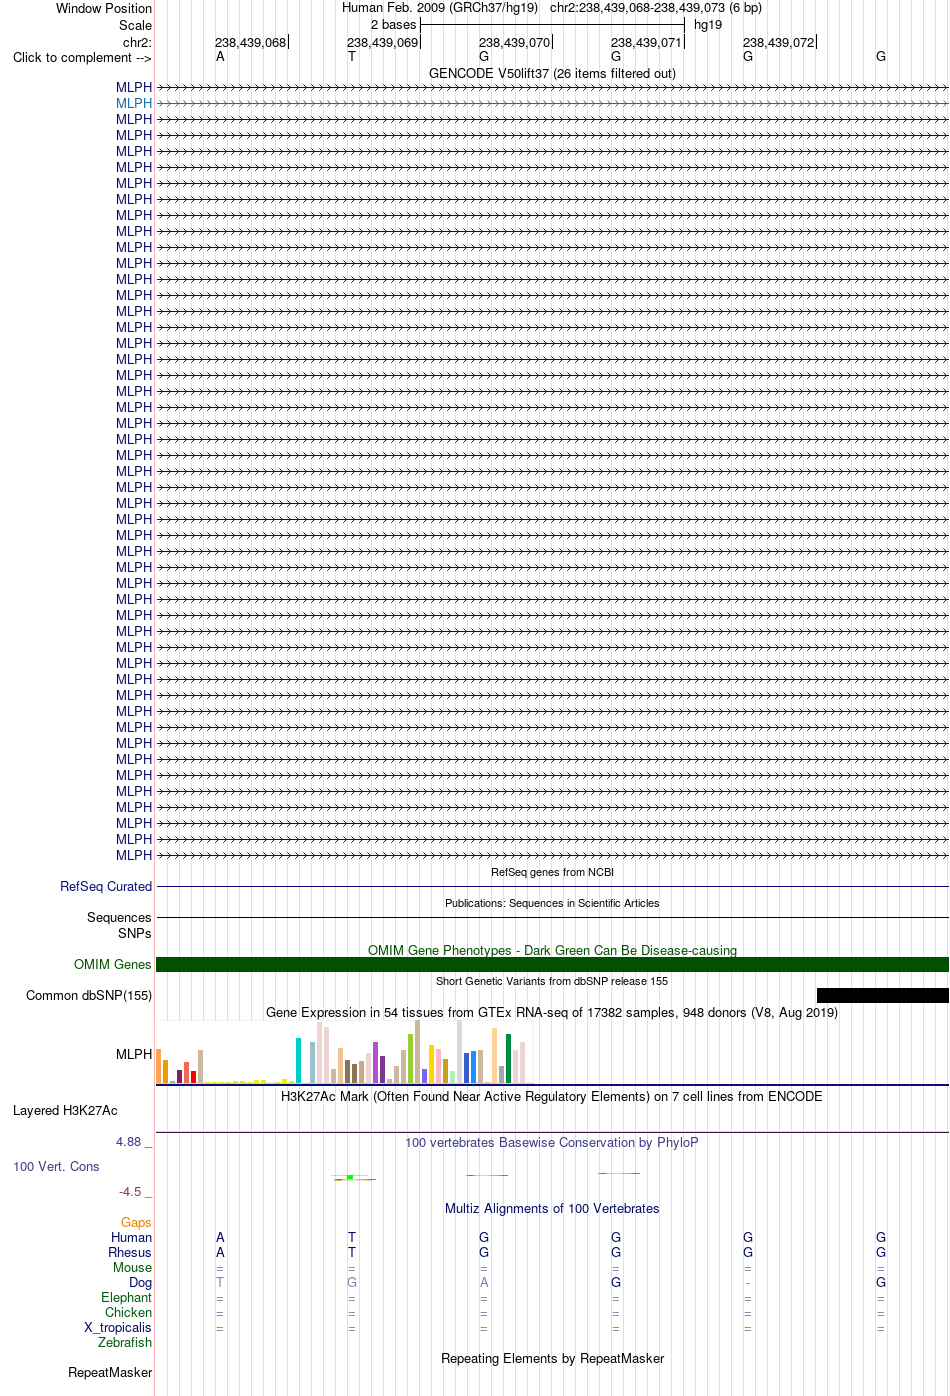Select the X_tropicalis alignment row label
Viewport: 950px width, 1396px height.
[x=118, y=1327]
